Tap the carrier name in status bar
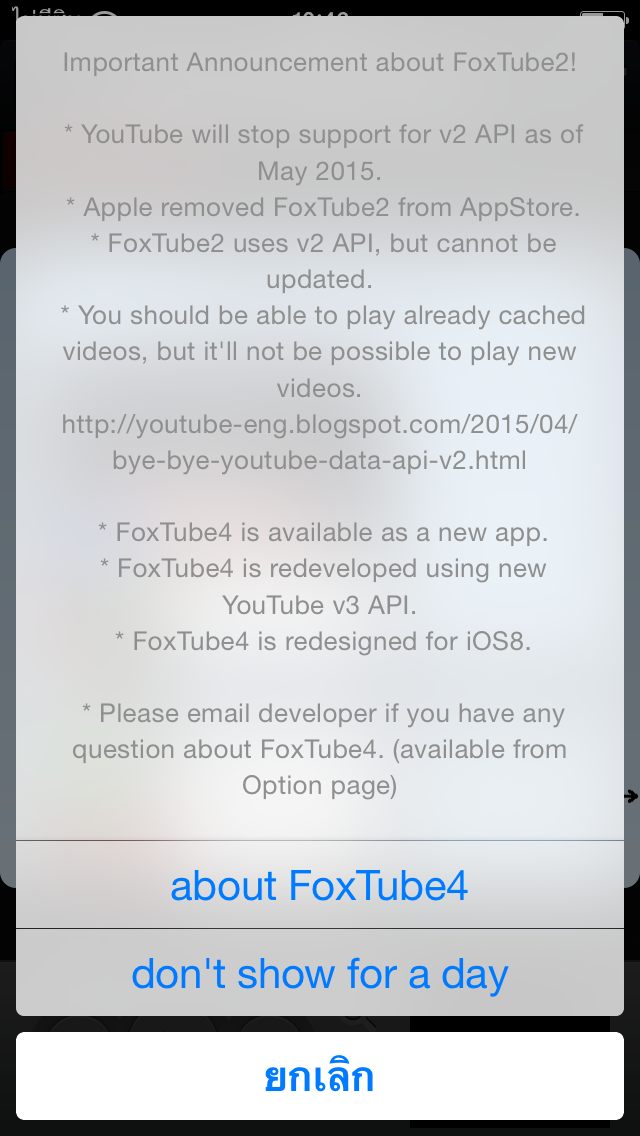Screen dimensions: 640x1136 pyautogui.click(x=46, y=14)
